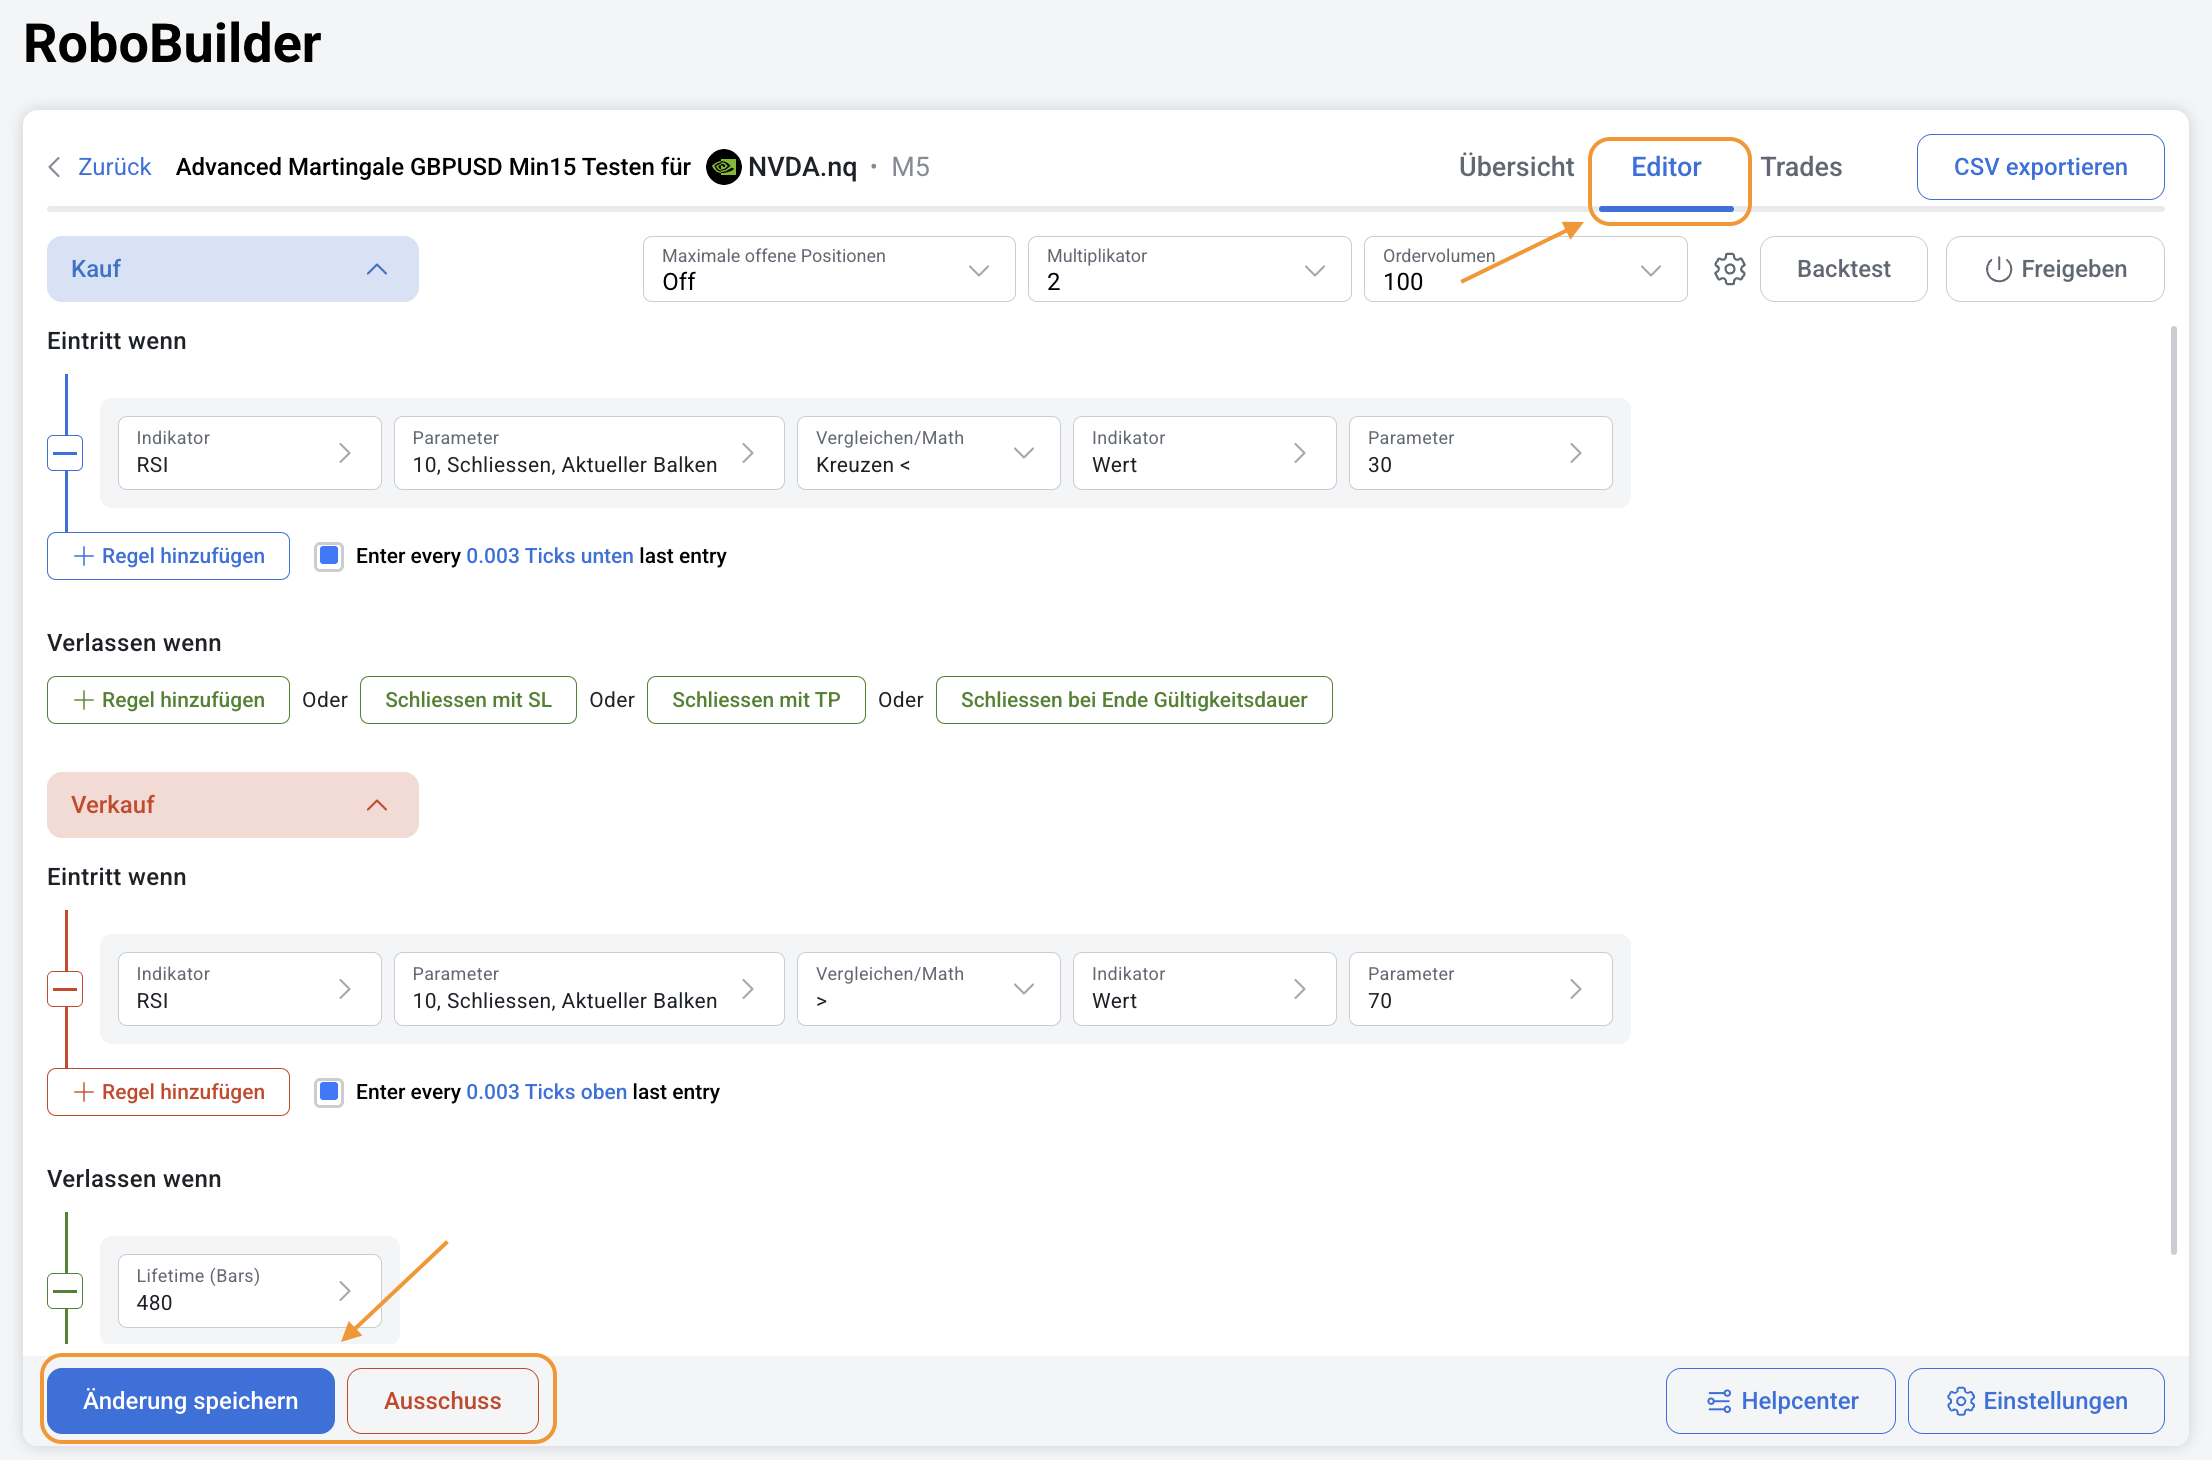Open the Parameter 30 field arrow
Image resolution: width=2212 pixels, height=1460 pixels.
pyautogui.click(x=1576, y=453)
